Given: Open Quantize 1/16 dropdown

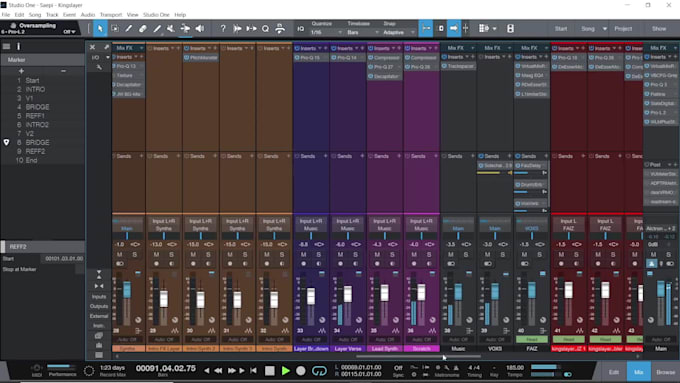Looking at the screenshot, I should (x=326, y=33).
